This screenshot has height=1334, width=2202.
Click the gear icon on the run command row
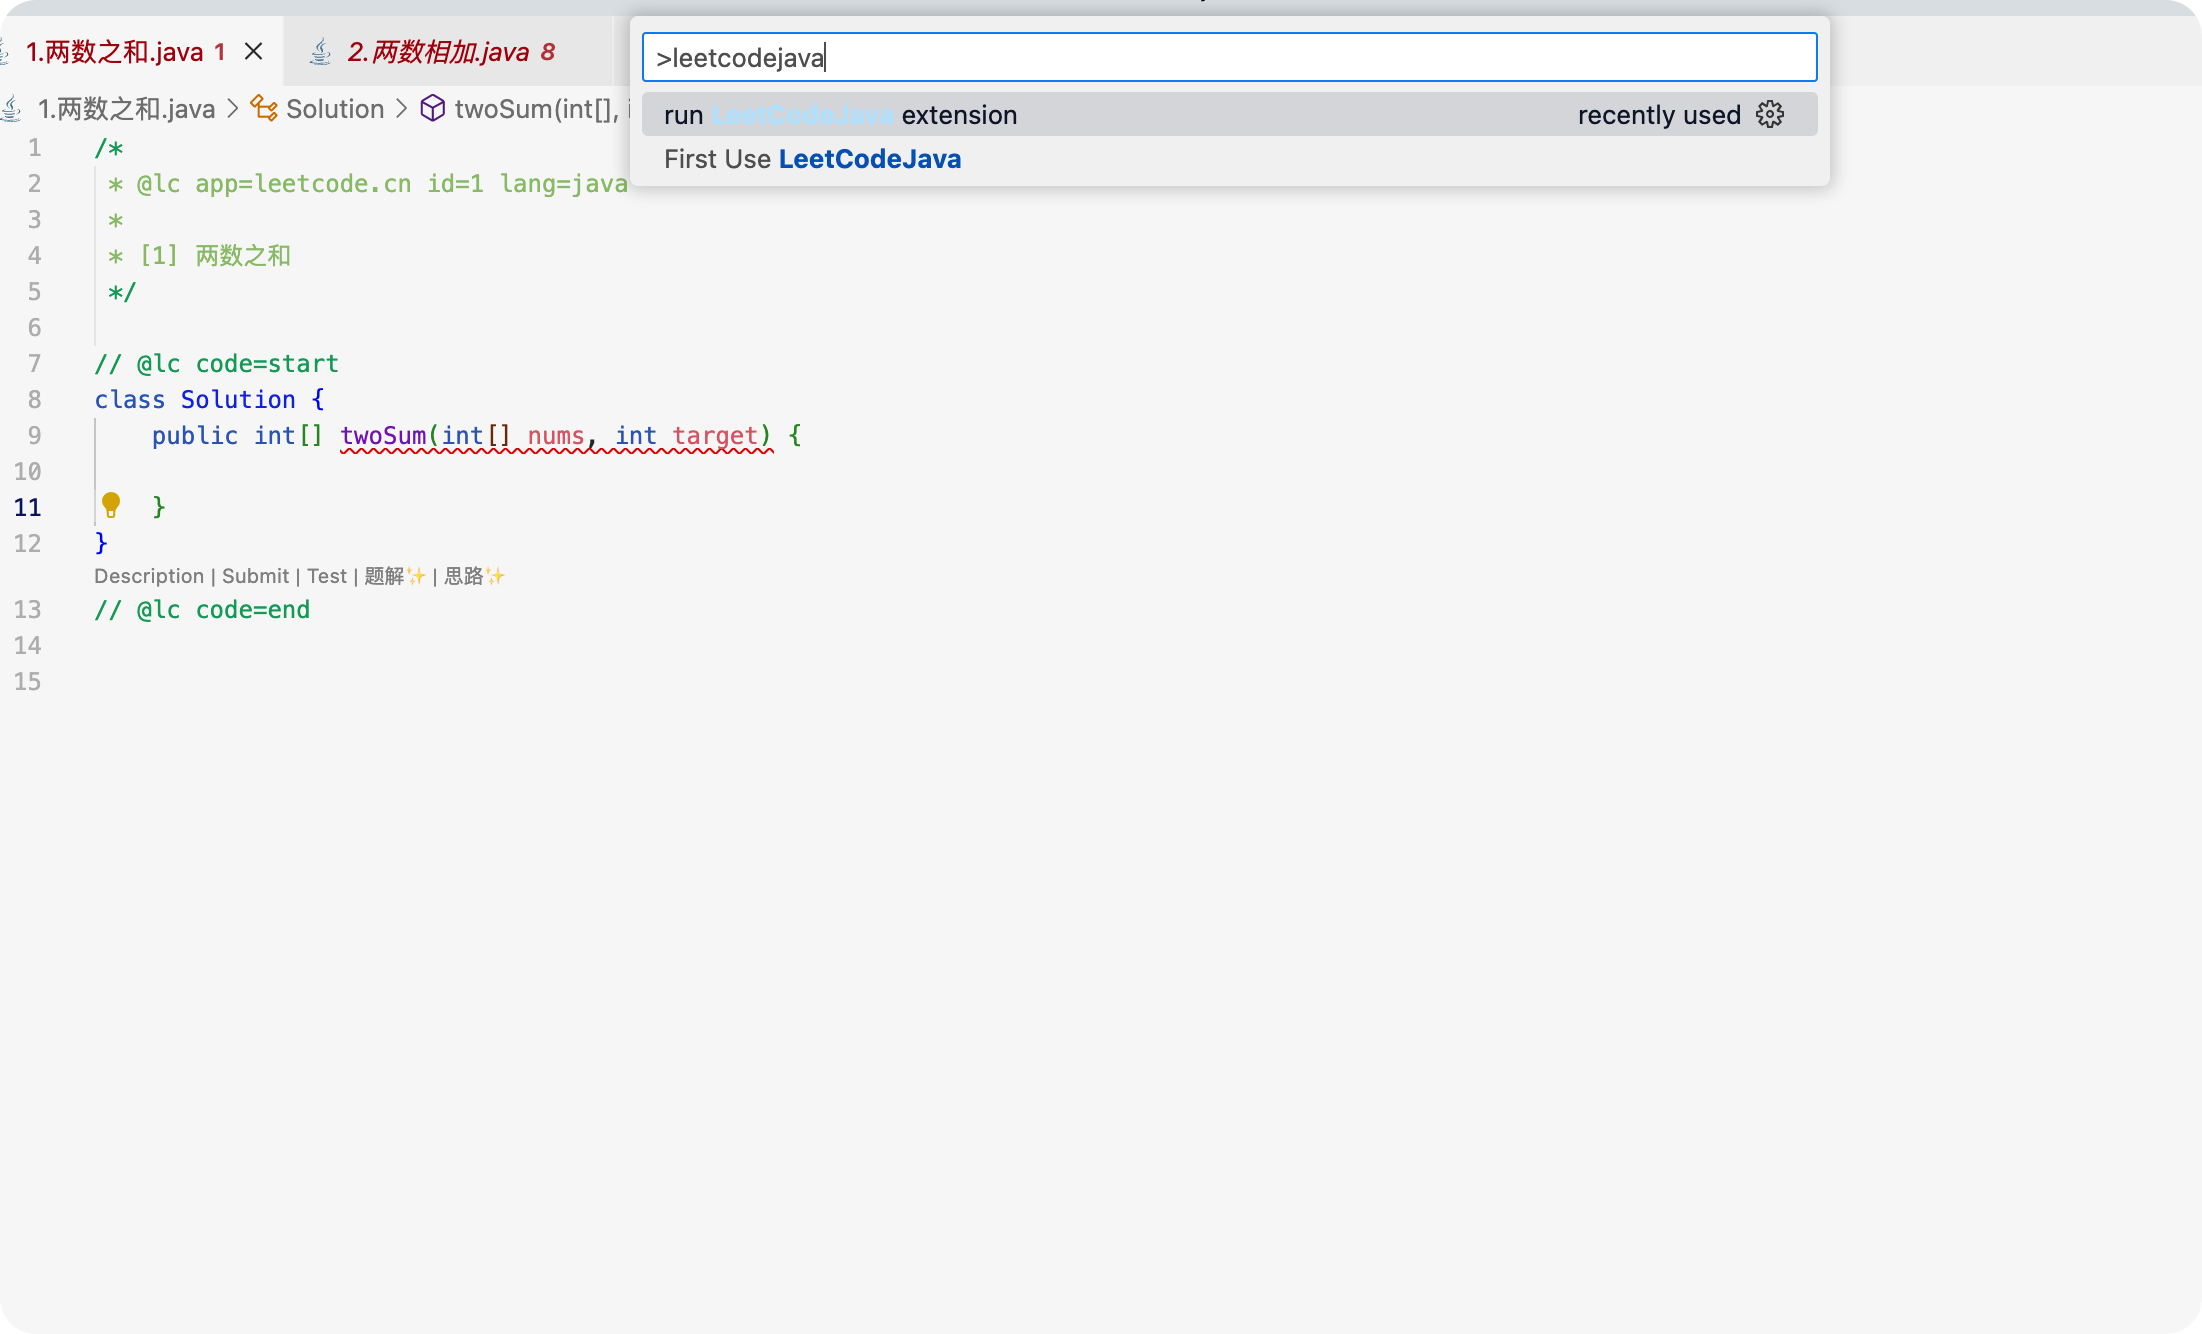click(1769, 115)
